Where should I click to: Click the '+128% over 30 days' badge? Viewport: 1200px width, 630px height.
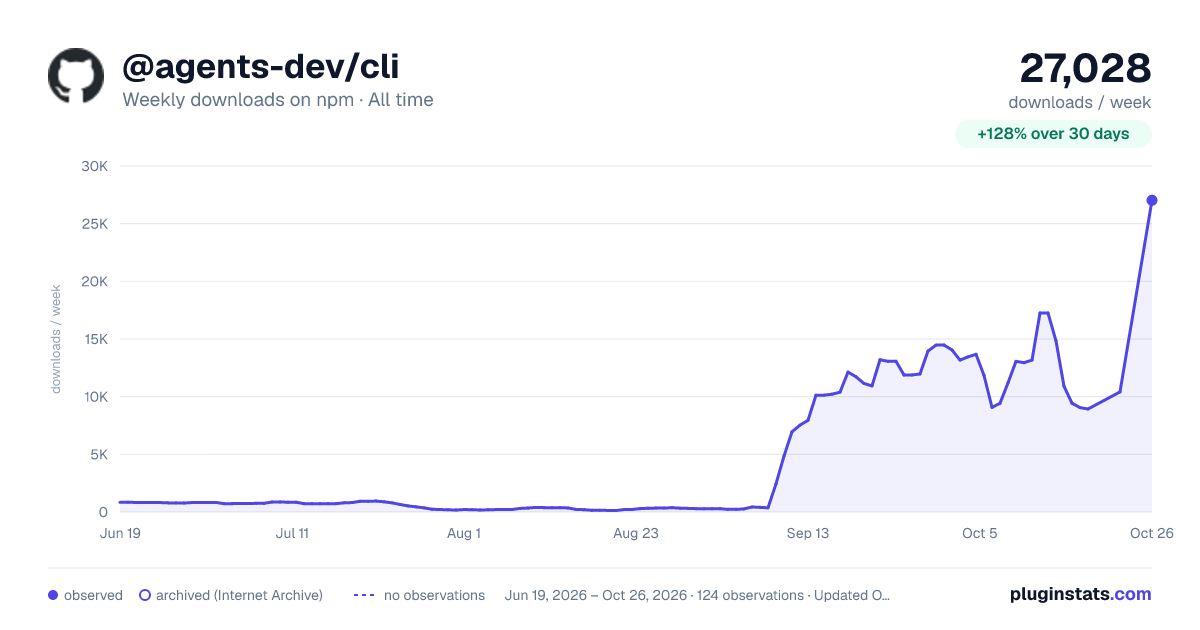pyautogui.click(x=1053, y=134)
